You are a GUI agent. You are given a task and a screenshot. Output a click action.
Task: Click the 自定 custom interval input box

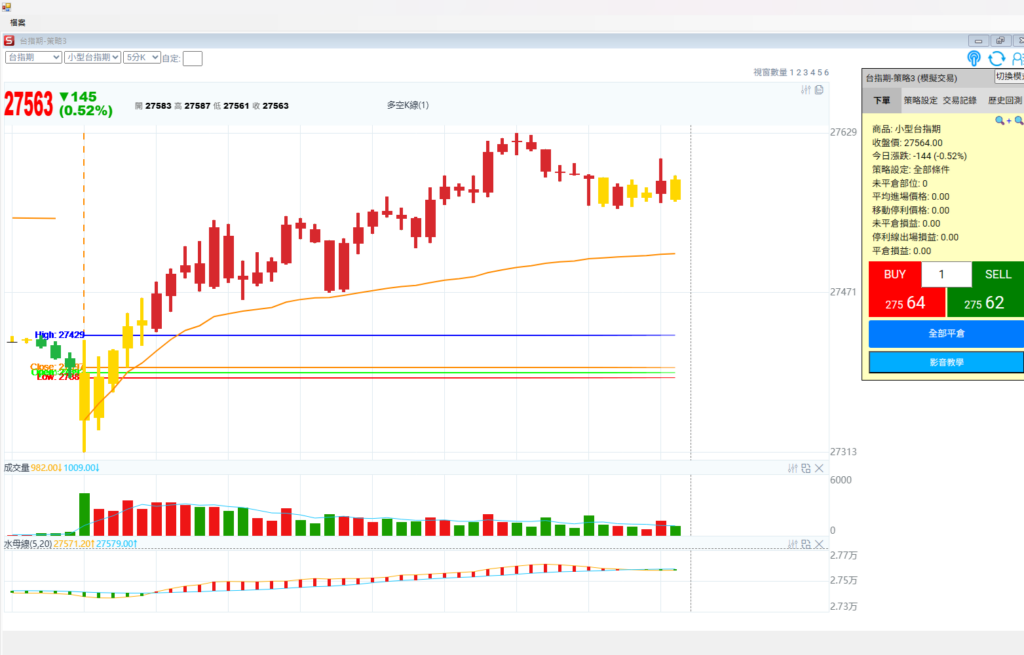pos(192,59)
